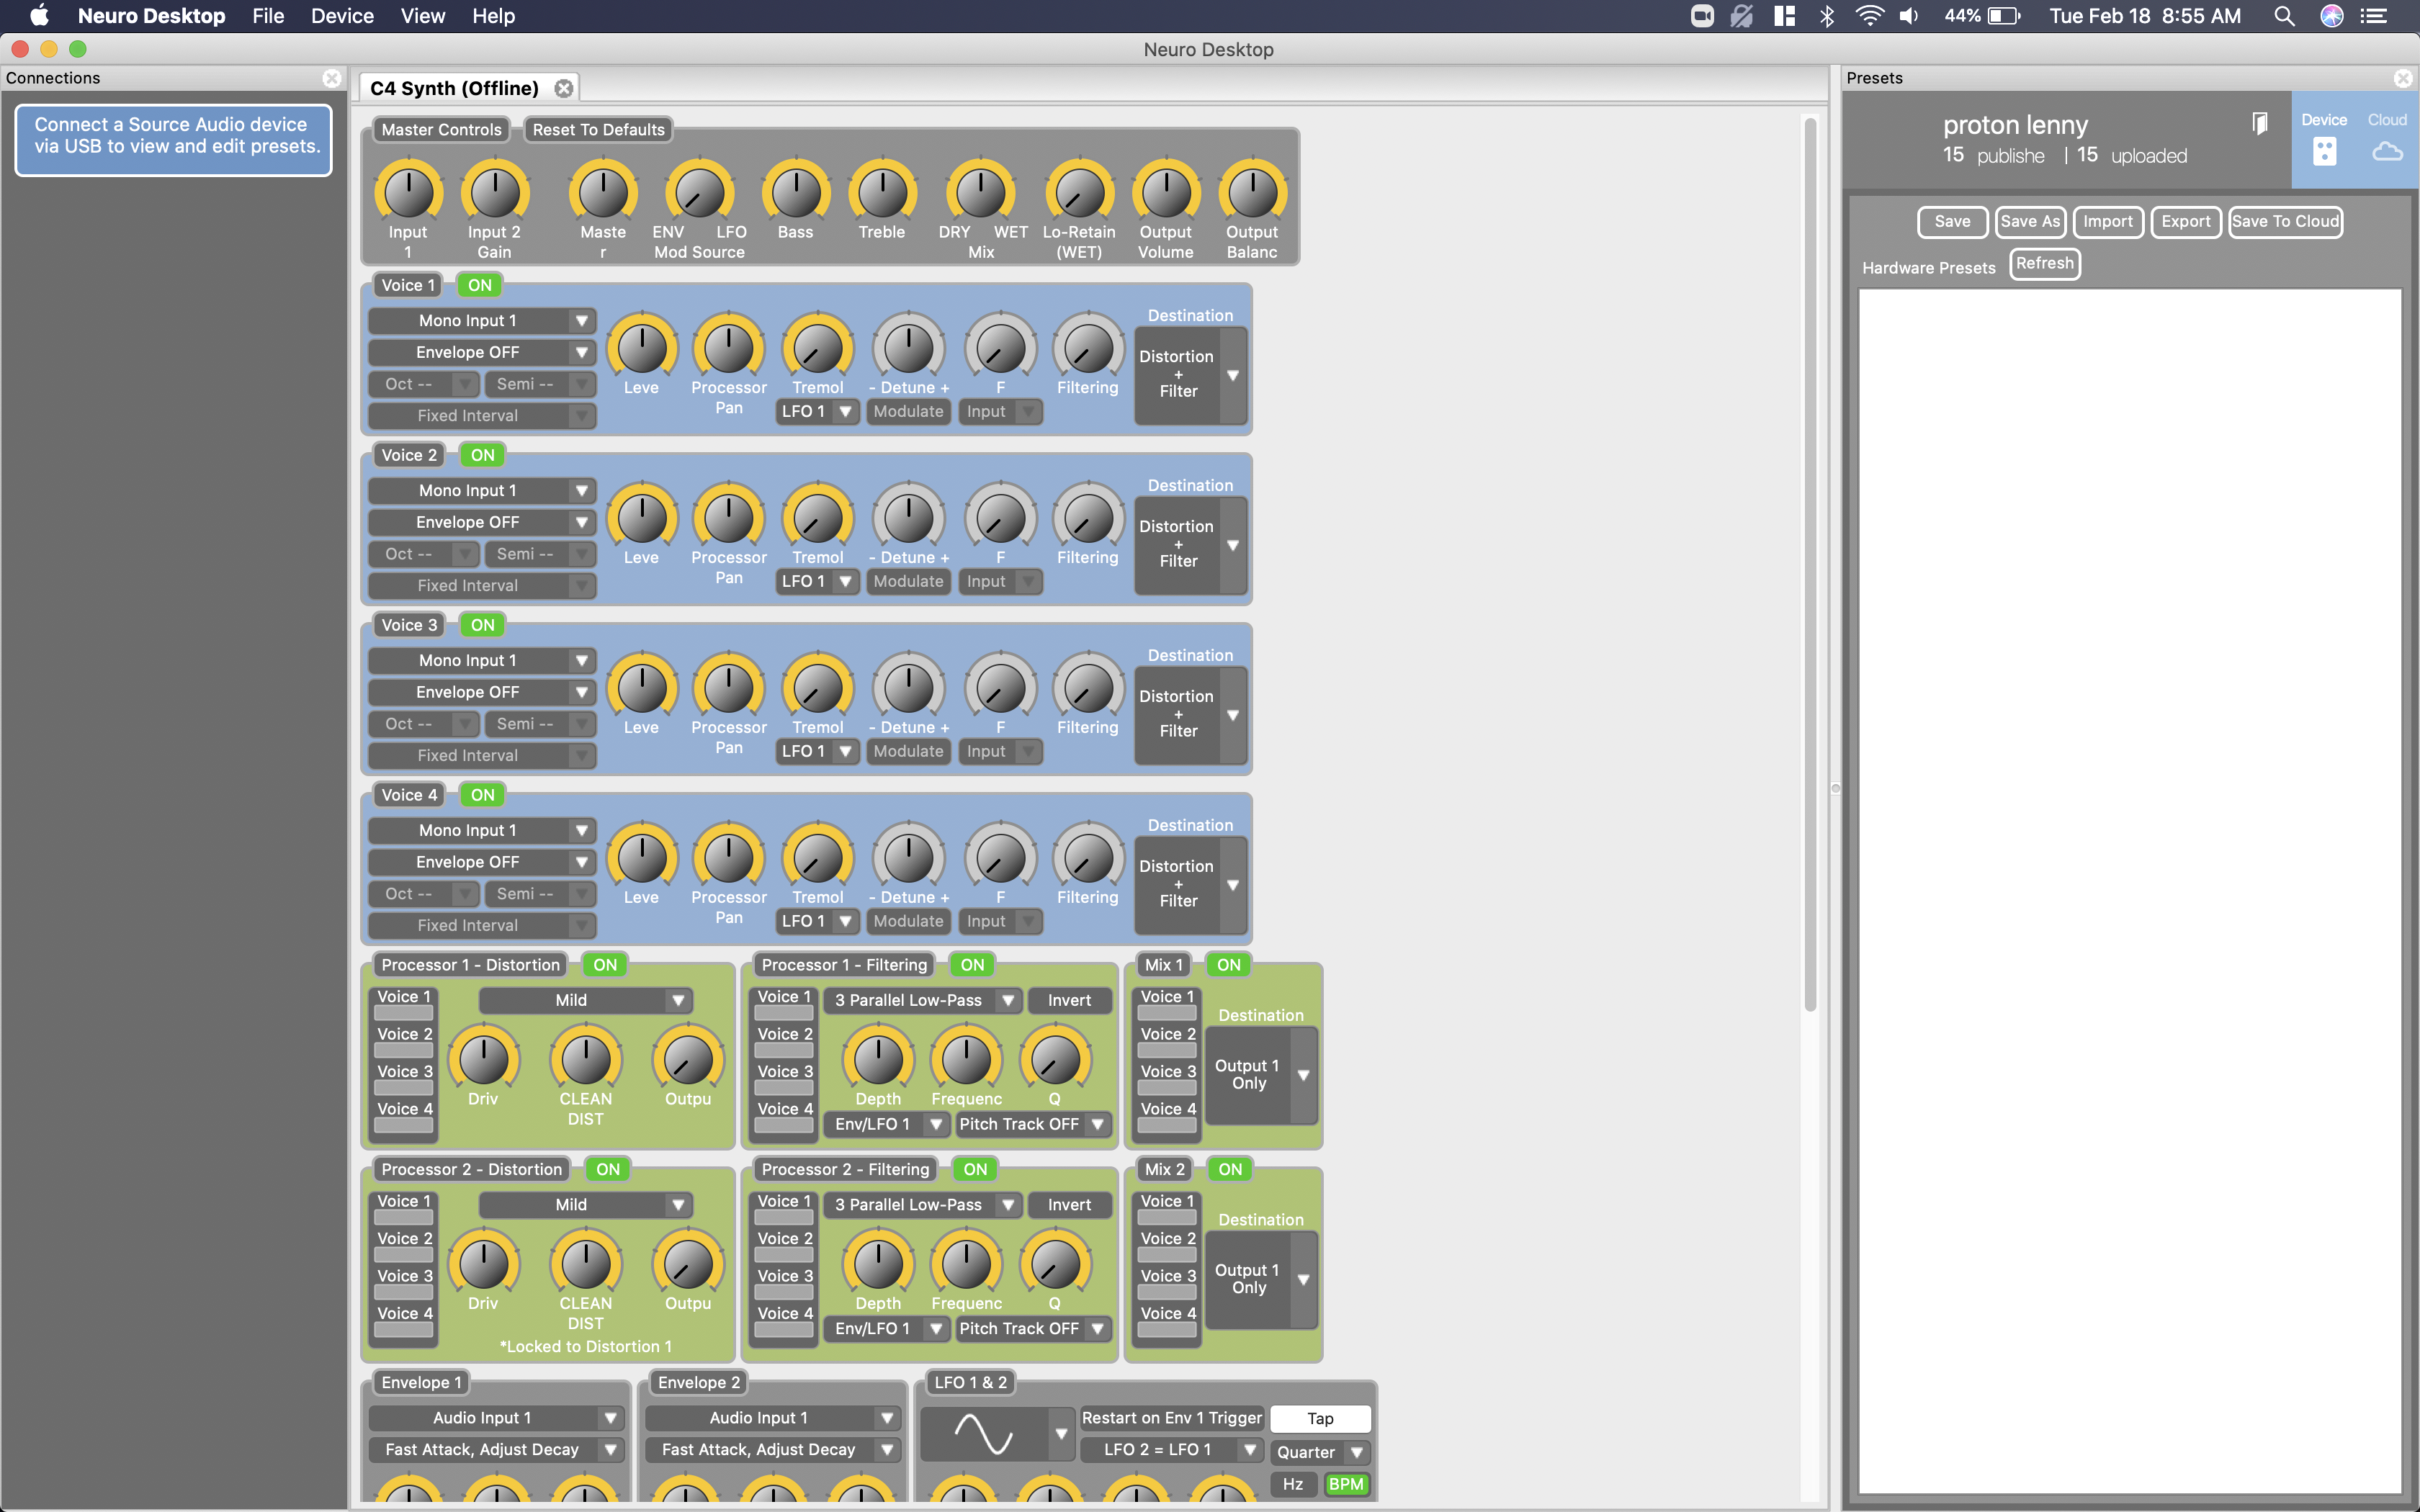Screen dimensions: 2420x1512
Task: Expand Voice 3 Destination dropdown
Action: pos(1190,714)
